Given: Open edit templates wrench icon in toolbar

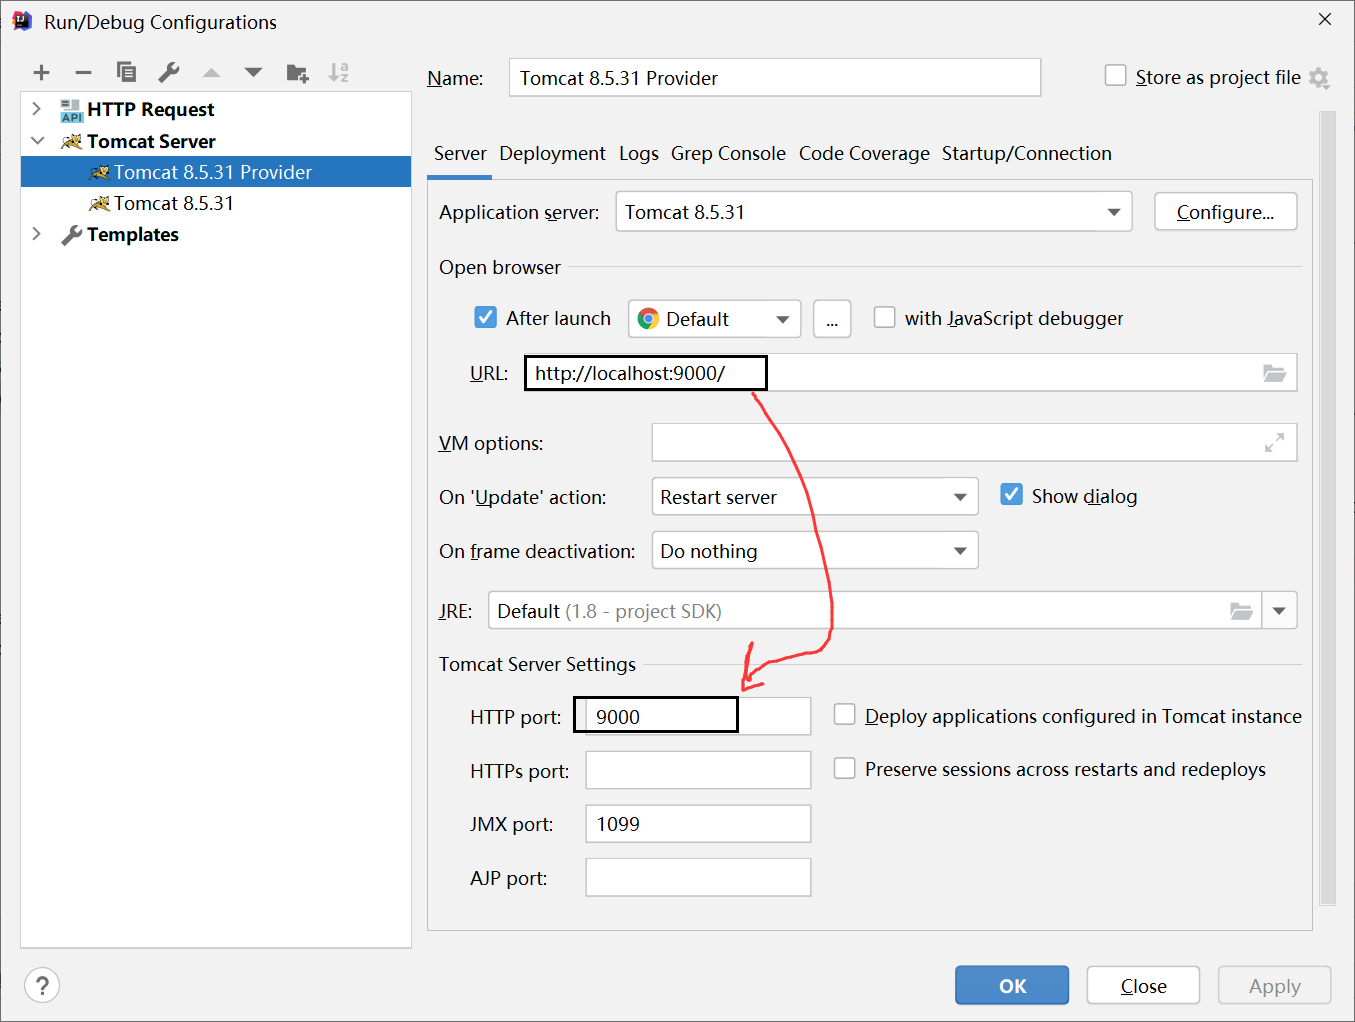Looking at the screenshot, I should pyautogui.click(x=169, y=72).
